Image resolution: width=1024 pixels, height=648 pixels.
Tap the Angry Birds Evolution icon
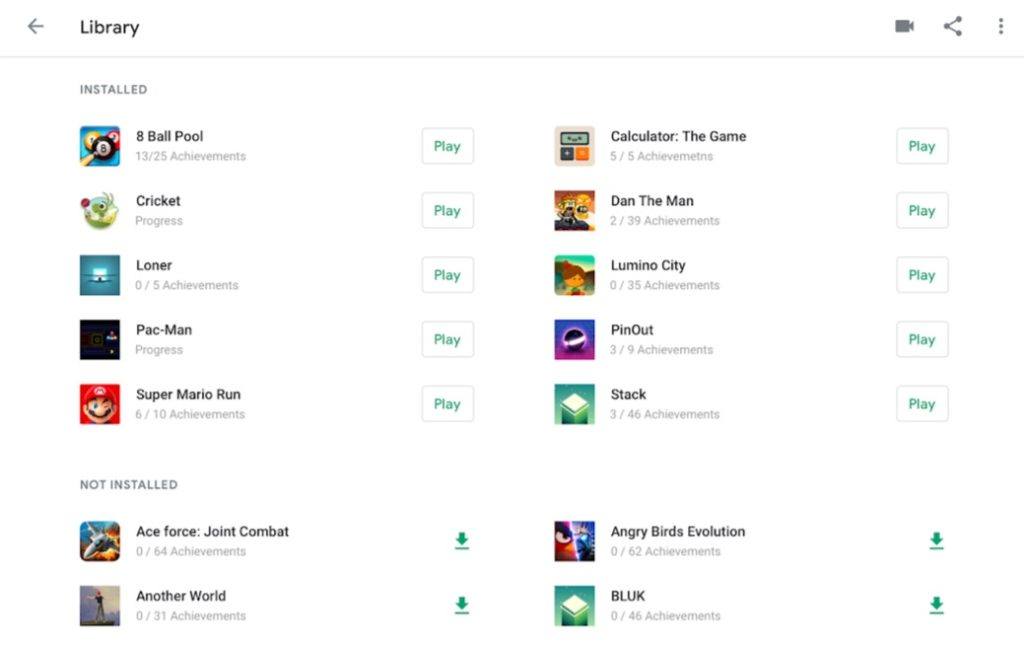tap(574, 541)
